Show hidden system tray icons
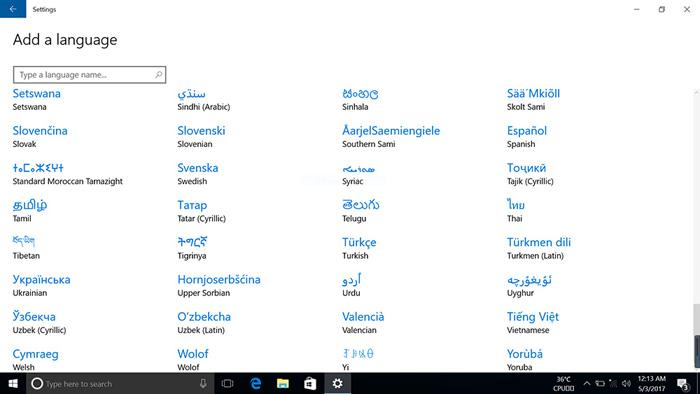Viewport: 700px width, 394px height. (x=587, y=383)
